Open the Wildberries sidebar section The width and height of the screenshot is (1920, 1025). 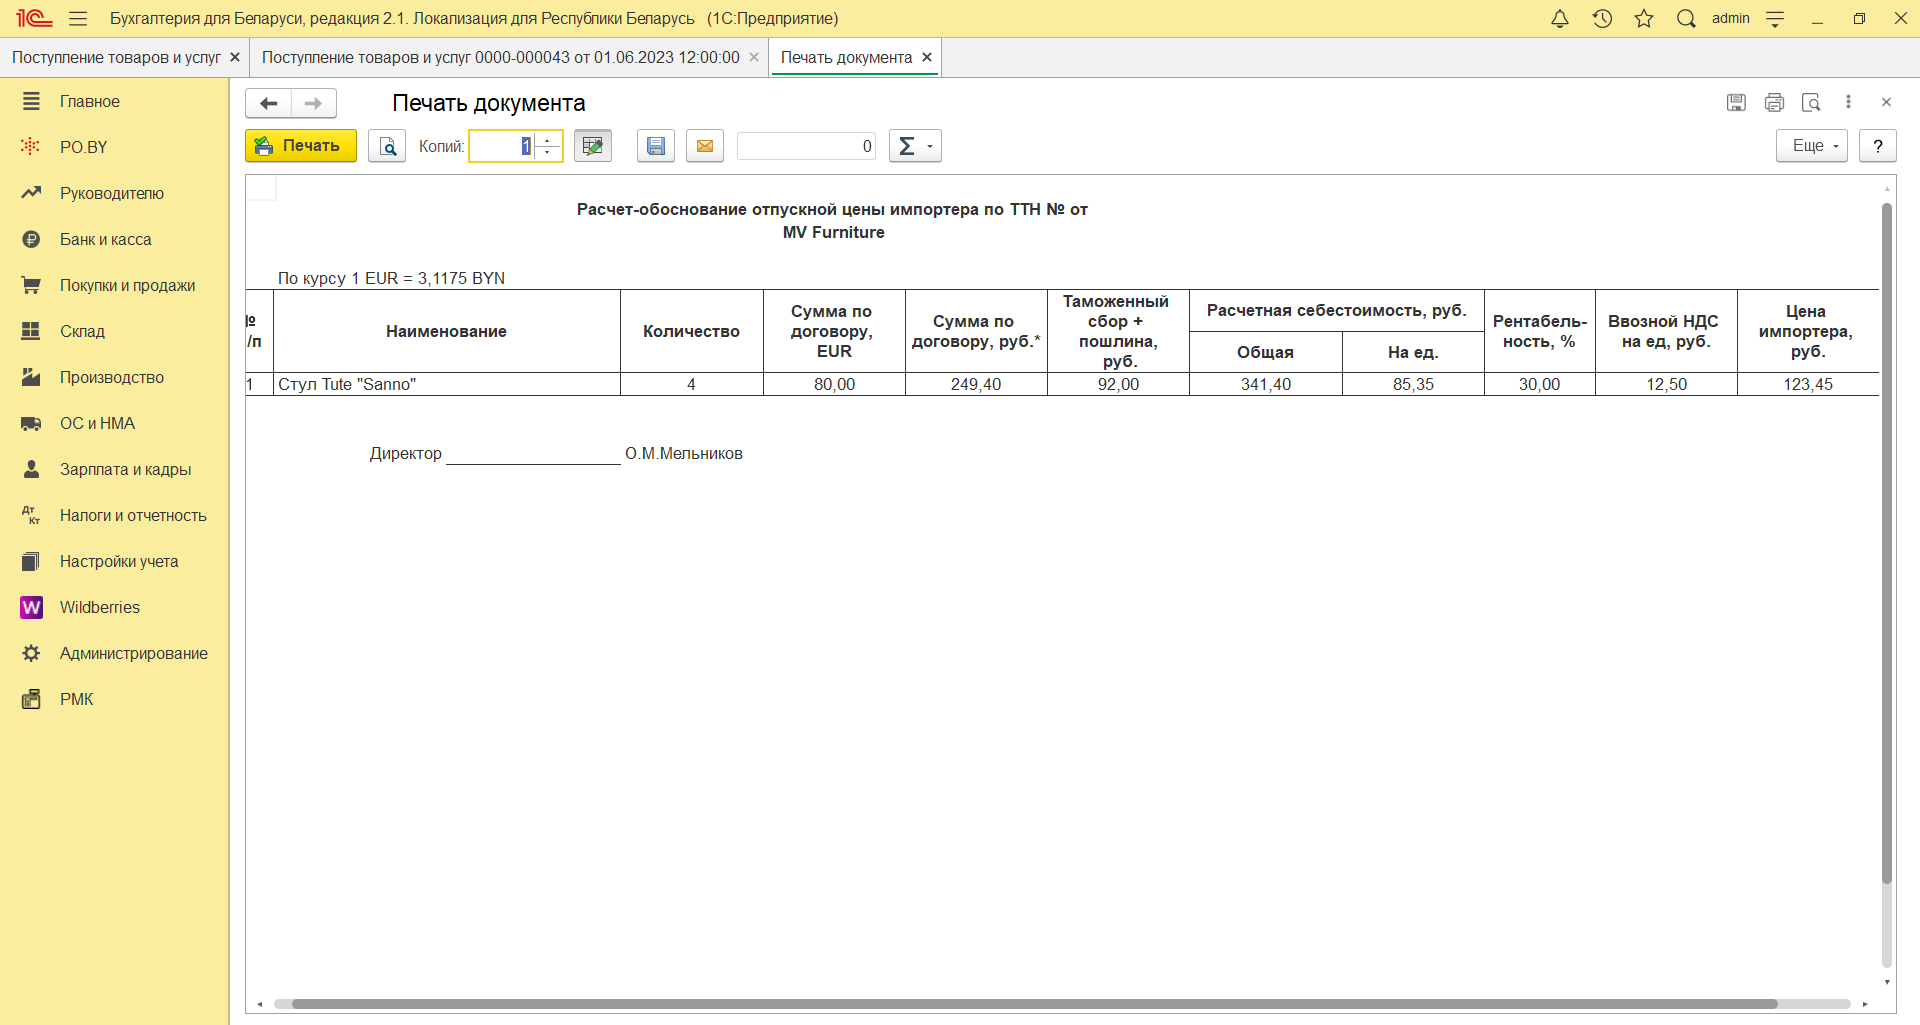coord(99,607)
